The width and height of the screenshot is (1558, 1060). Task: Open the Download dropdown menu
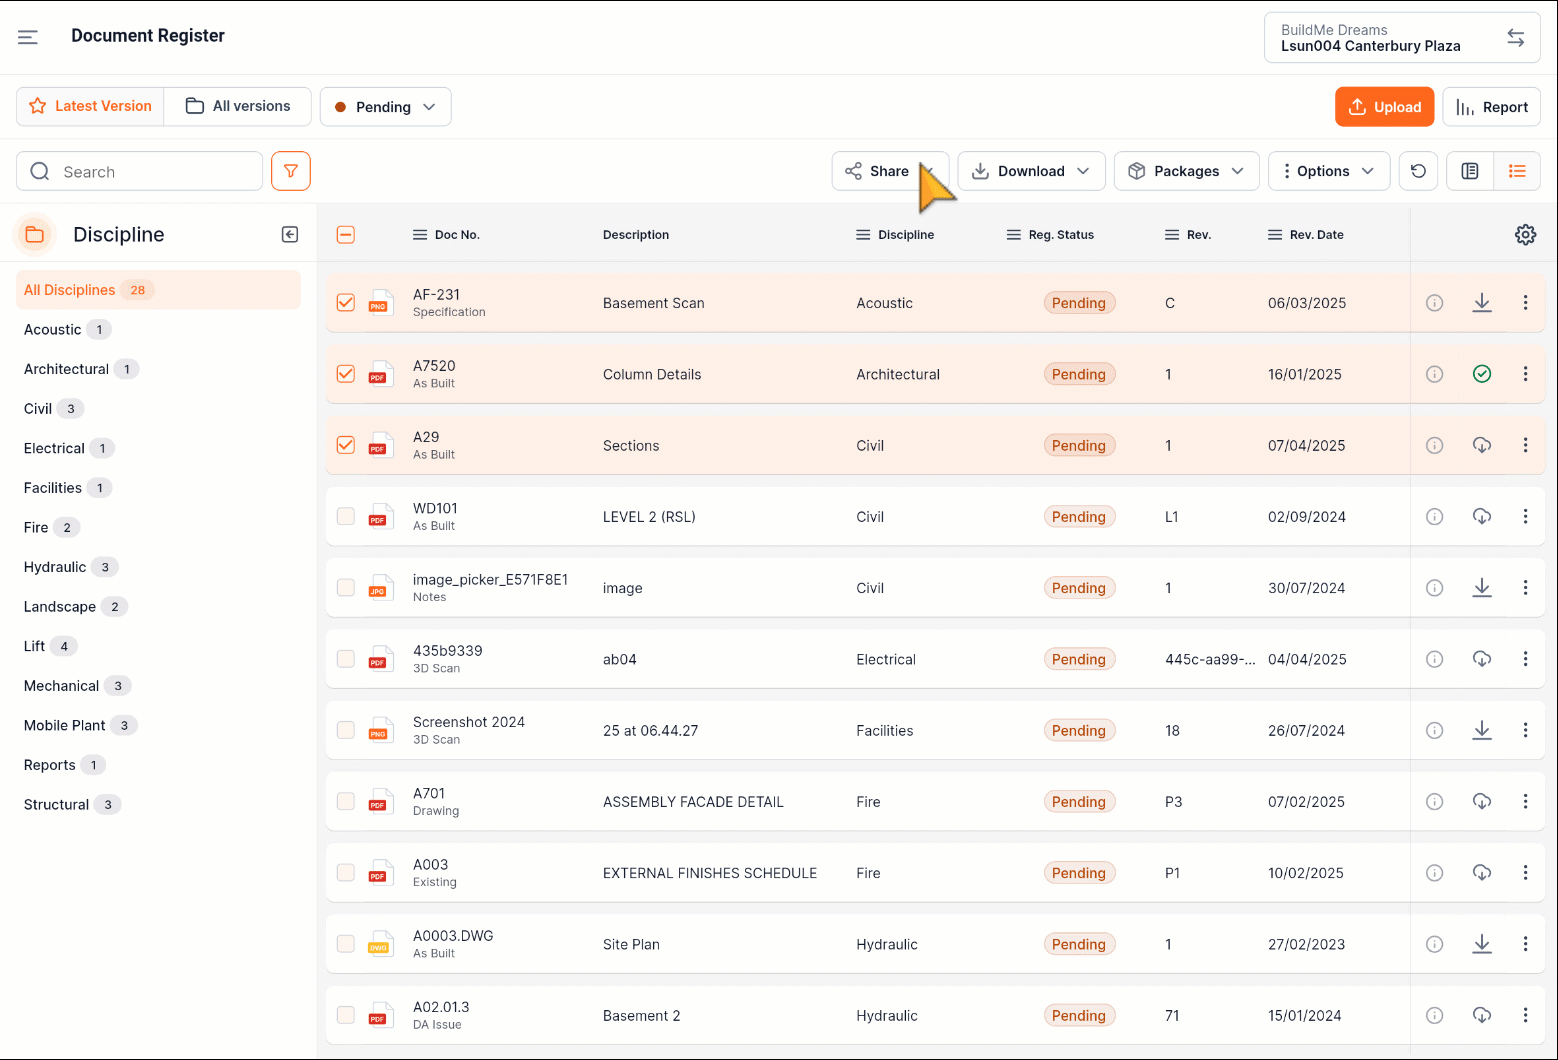click(1031, 171)
